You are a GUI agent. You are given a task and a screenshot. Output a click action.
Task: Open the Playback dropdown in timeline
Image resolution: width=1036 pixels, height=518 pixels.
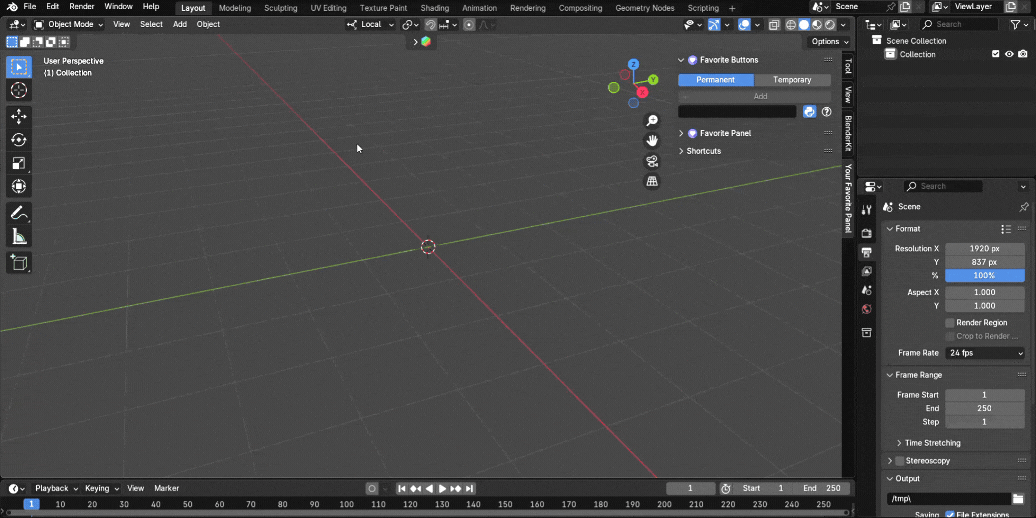click(x=56, y=488)
